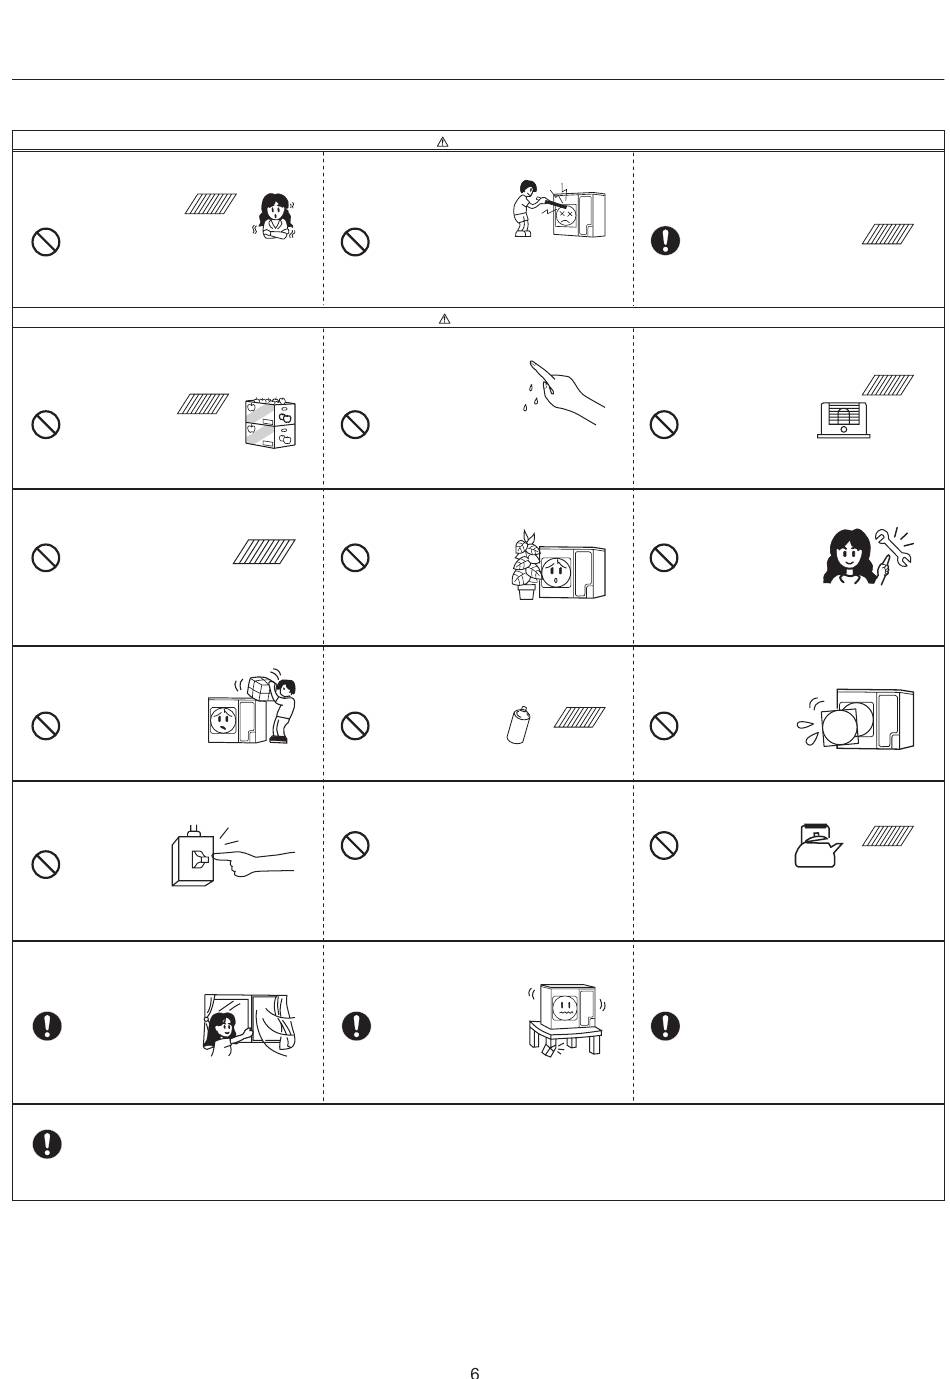
Task: Click the stacked food storage boxes illustration
Action: pos(270,422)
